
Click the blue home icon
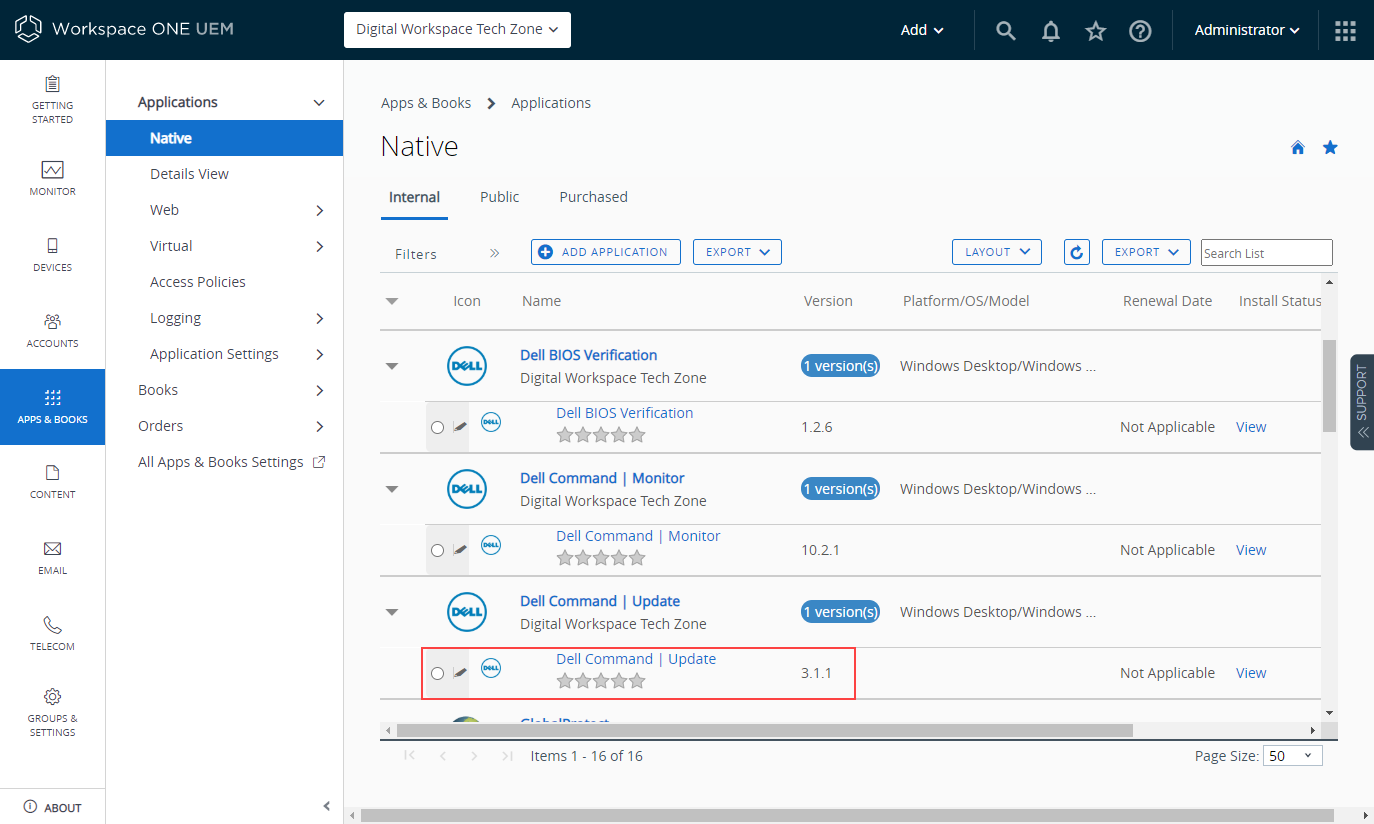[x=1298, y=148]
